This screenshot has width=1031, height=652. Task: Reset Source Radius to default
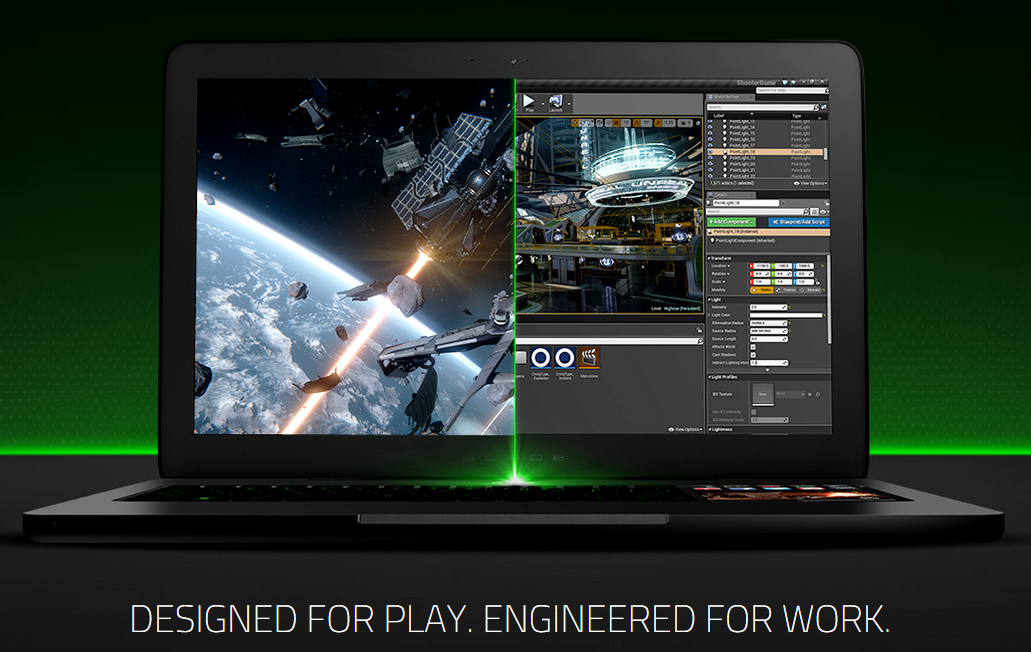click(x=789, y=331)
